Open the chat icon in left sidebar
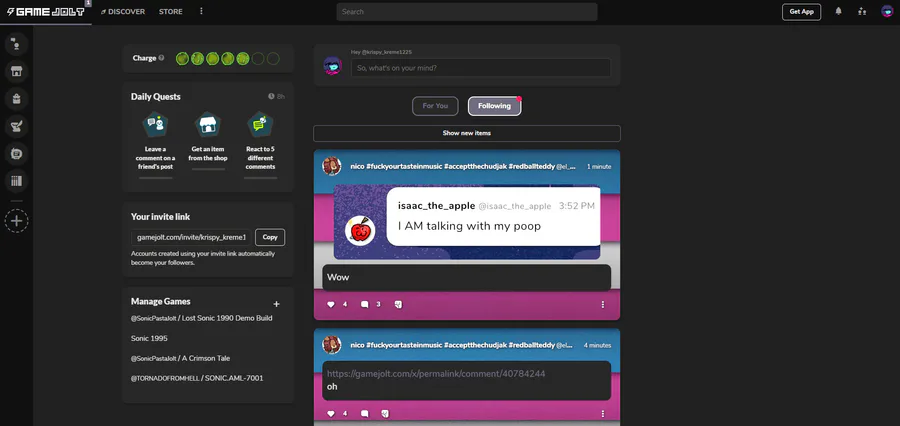 click(x=17, y=44)
